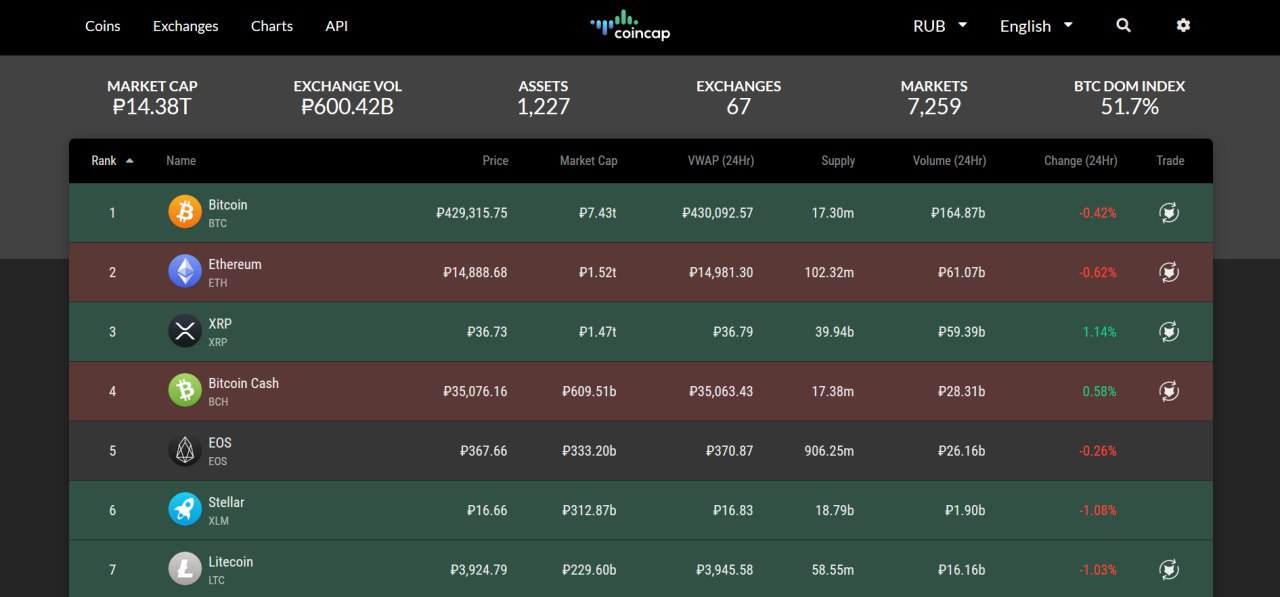Click the Market Cap ₽14.38T stat
Screen dimensions: 1280x597
click(152, 97)
